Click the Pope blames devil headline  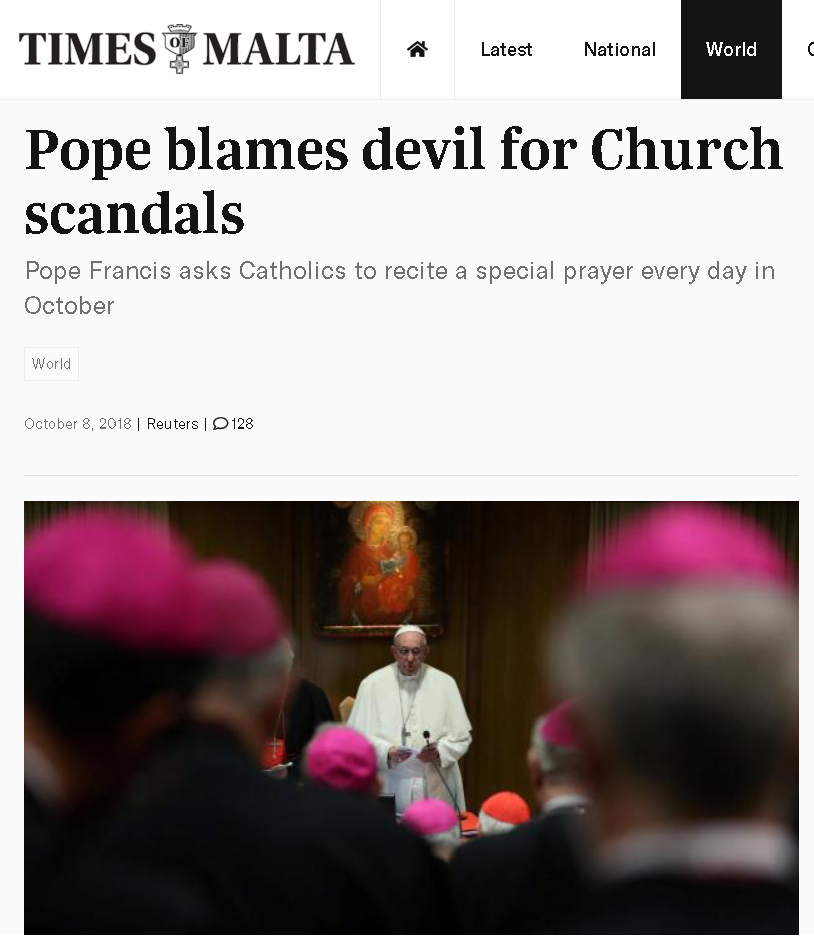click(403, 181)
